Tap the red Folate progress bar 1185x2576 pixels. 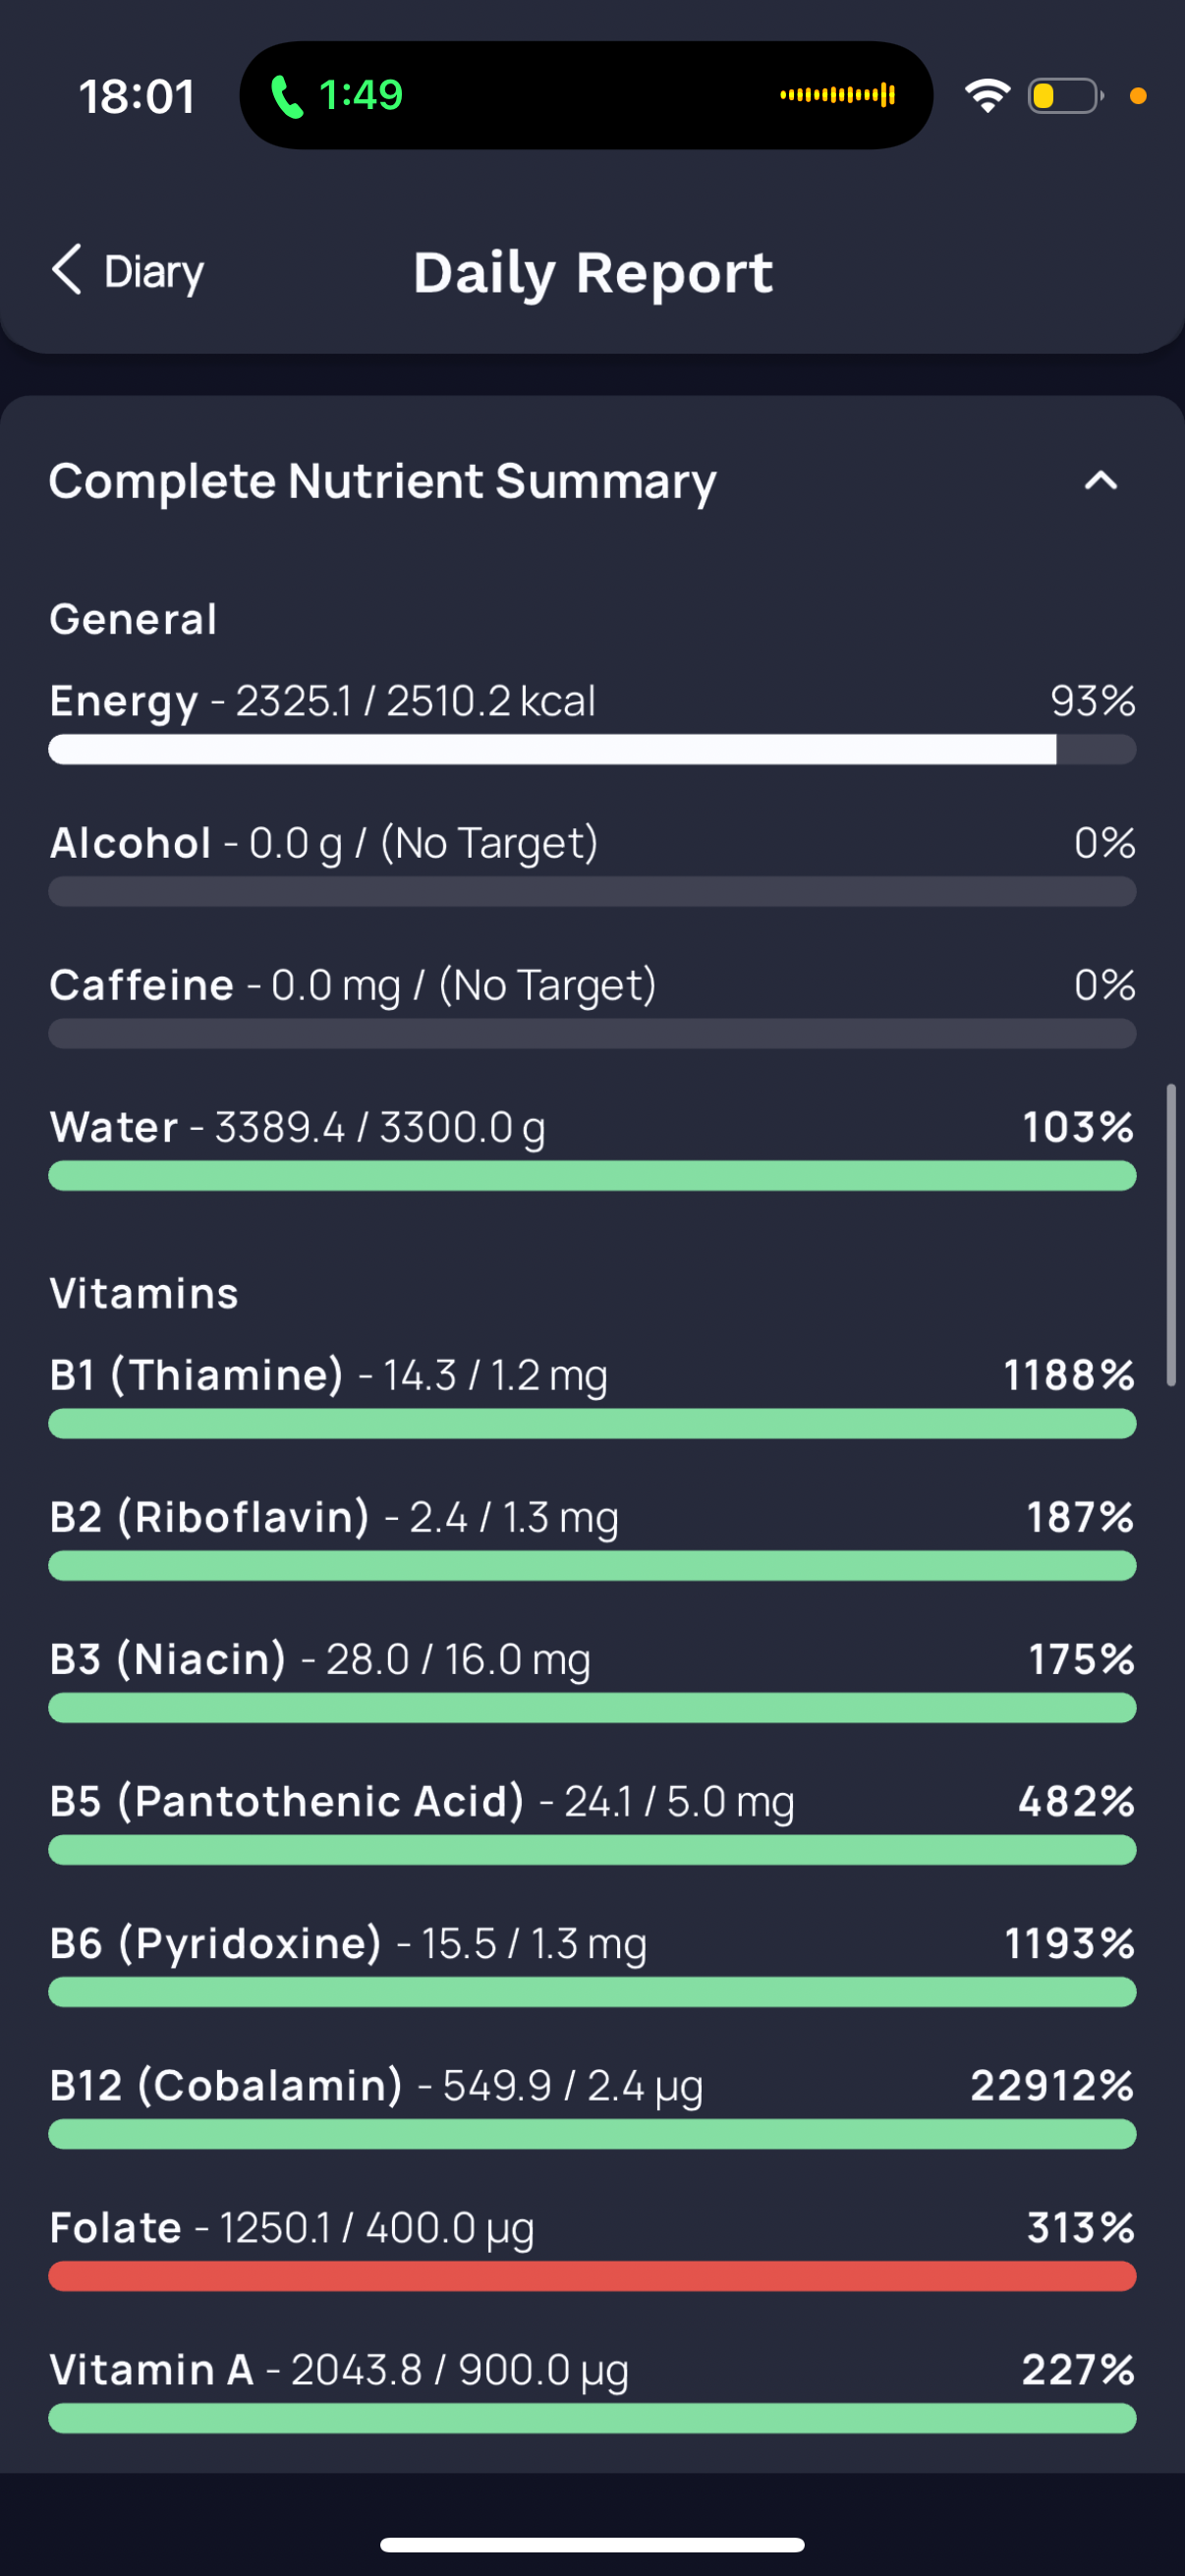pyautogui.click(x=591, y=2276)
